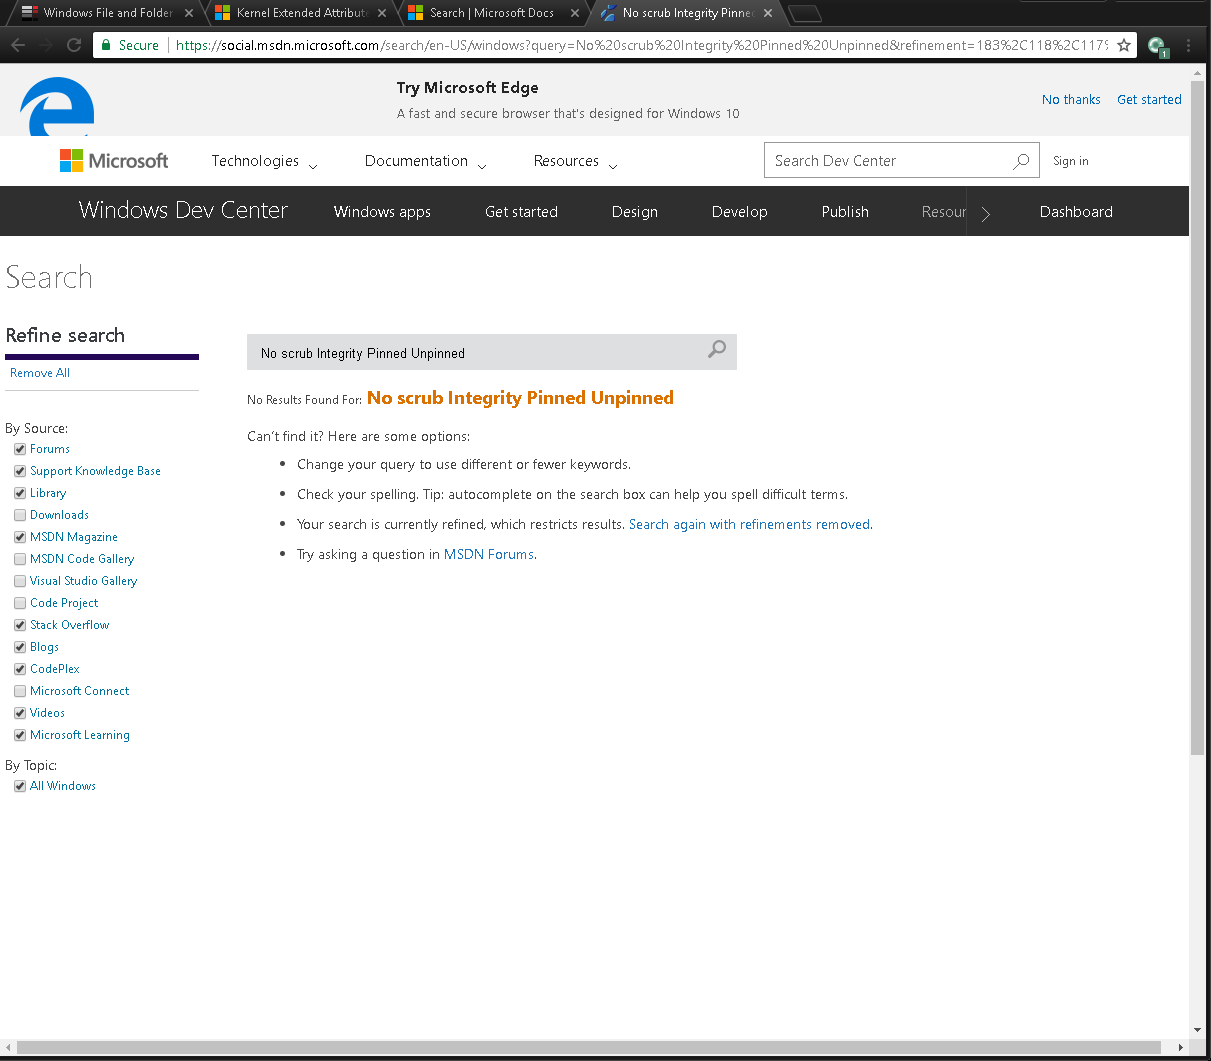Click the Microsoft Edge logo icon

click(56, 103)
